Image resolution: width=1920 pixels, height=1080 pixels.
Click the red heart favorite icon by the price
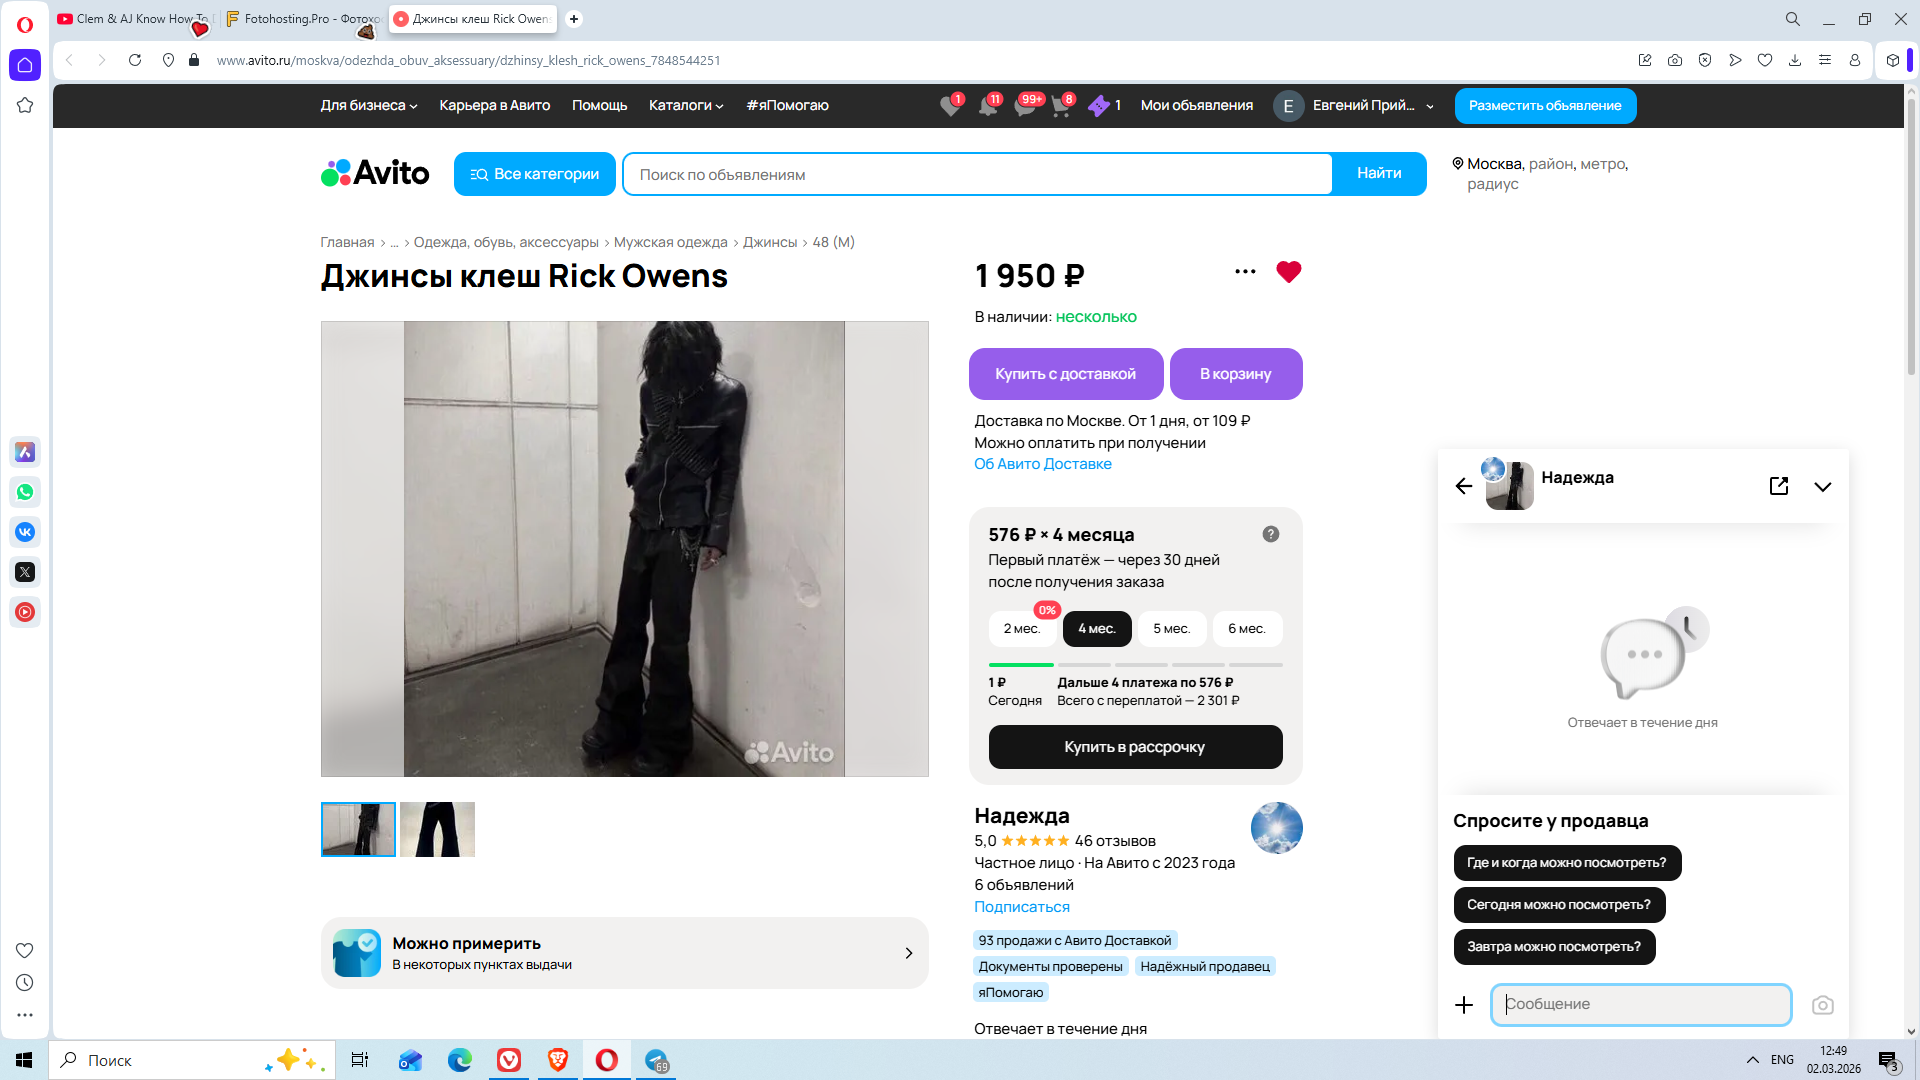point(1288,272)
